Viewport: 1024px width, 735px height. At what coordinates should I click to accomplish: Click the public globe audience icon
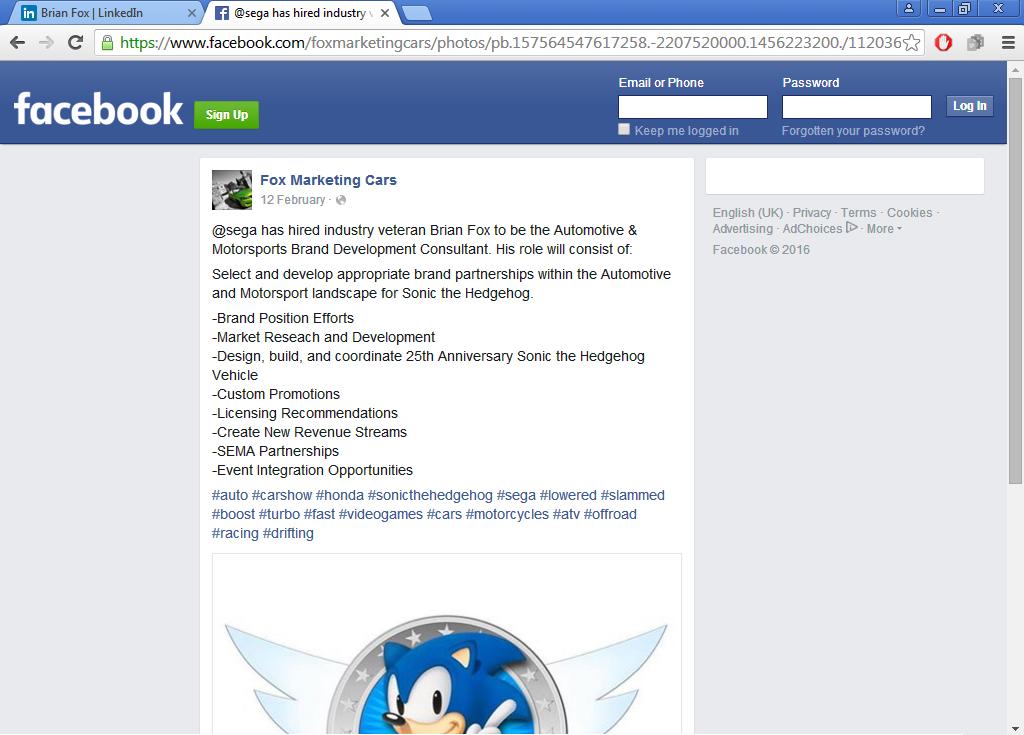coord(341,200)
